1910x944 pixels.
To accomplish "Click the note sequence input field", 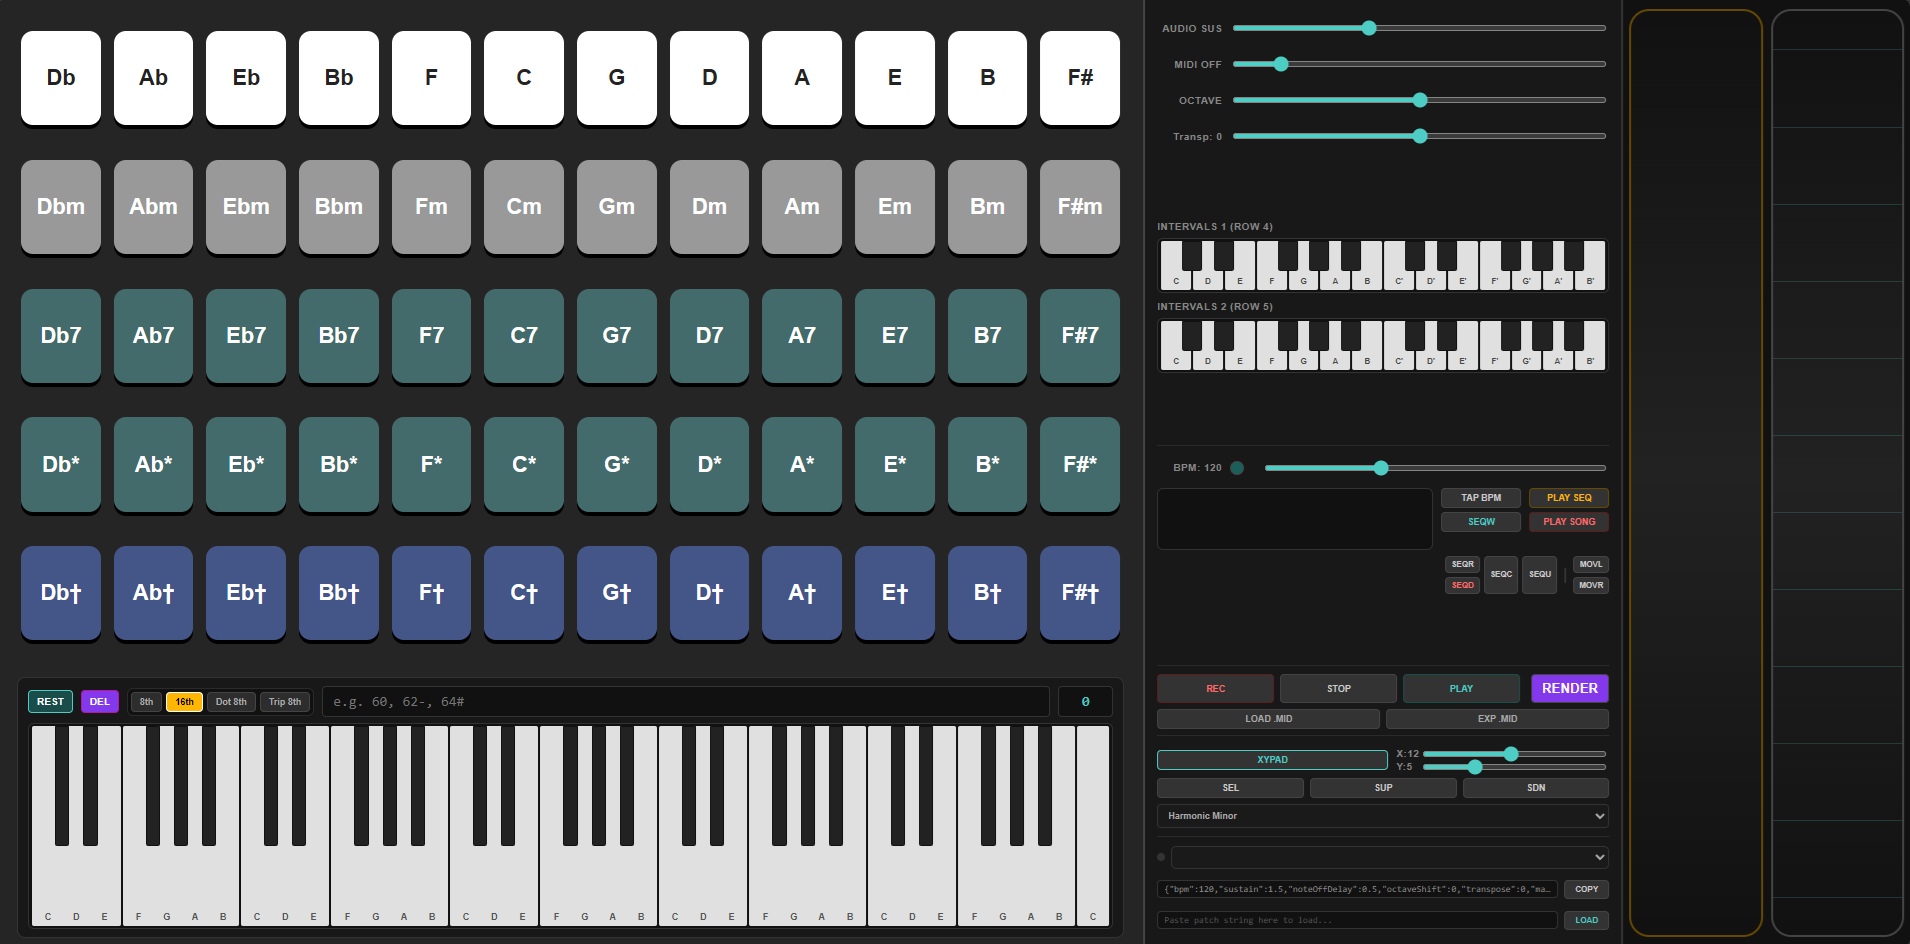I will pyautogui.click(x=686, y=702).
